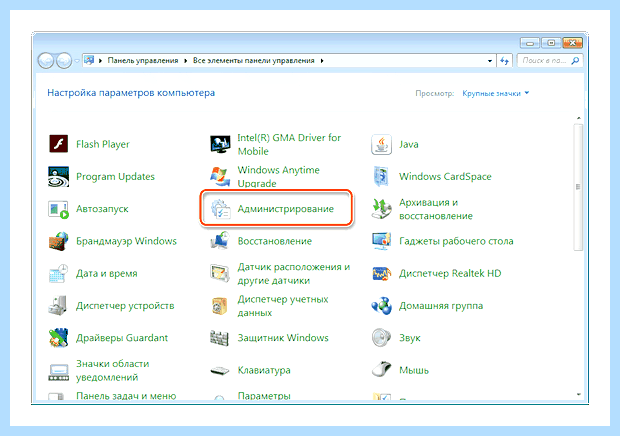Open the Дата и время icon
Screen dimensions: 620x436
(59, 274)
